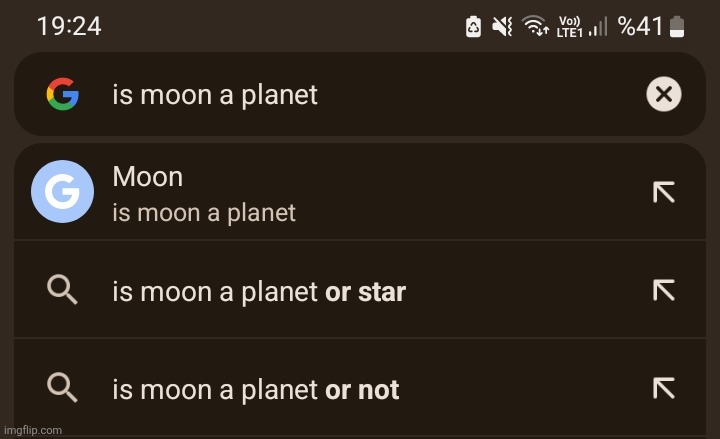Tap the battery saver recycle icon
The height and width of the screenshot is (439, 720).
[x=473, y=27]
